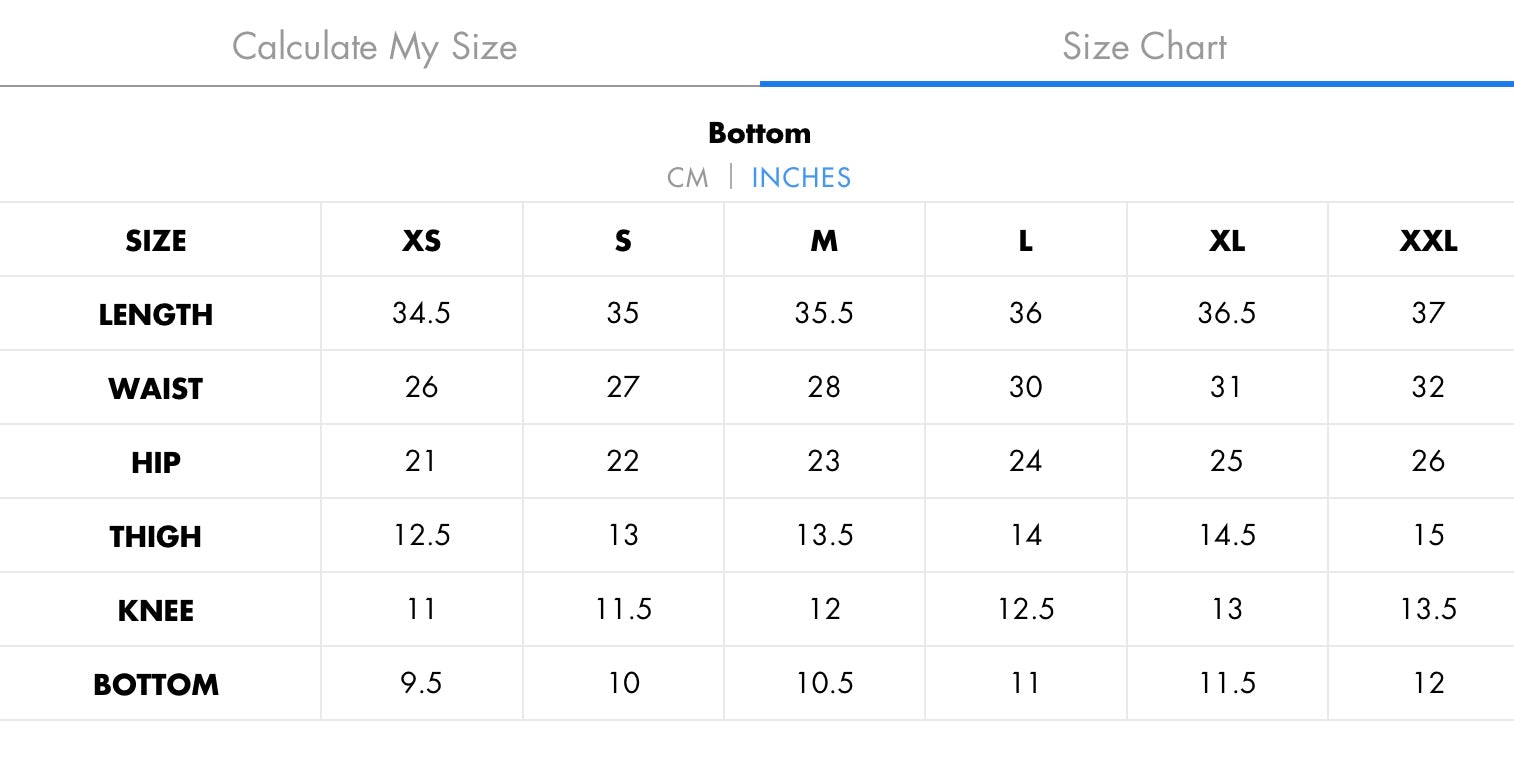Viewport: 1514px width, 770px height.
Task: Switch to the Calculate My Size tab
Action: click(x=375, y=47)
